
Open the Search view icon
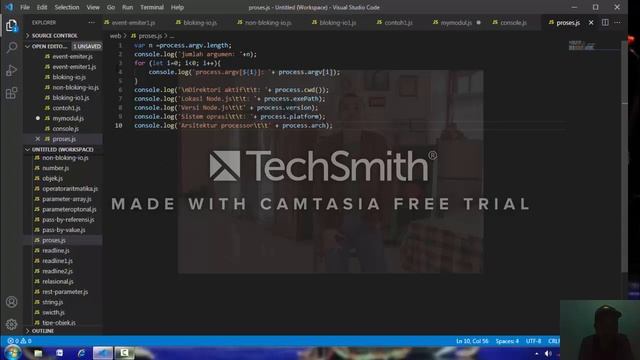click(11, 47)
